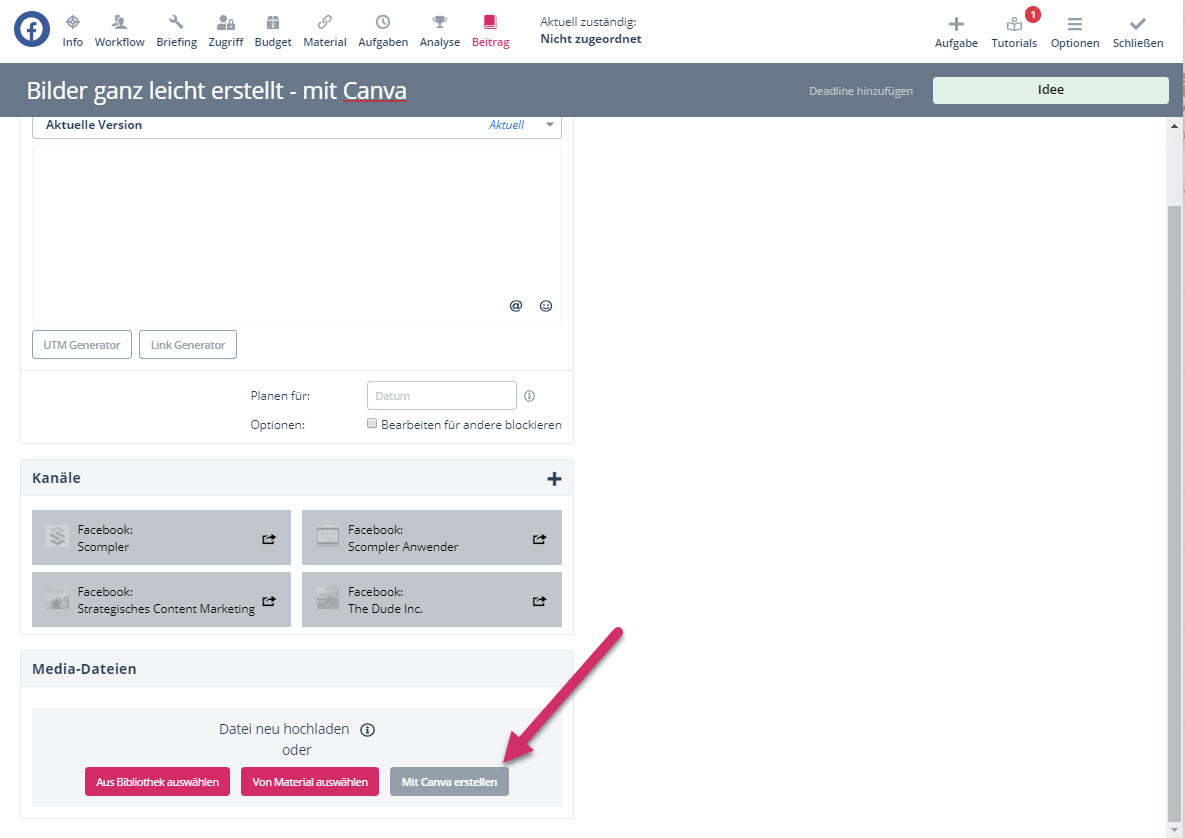Open the Workflow section
The width and height of the screenshot is (1185, 838).
point(120,30)
